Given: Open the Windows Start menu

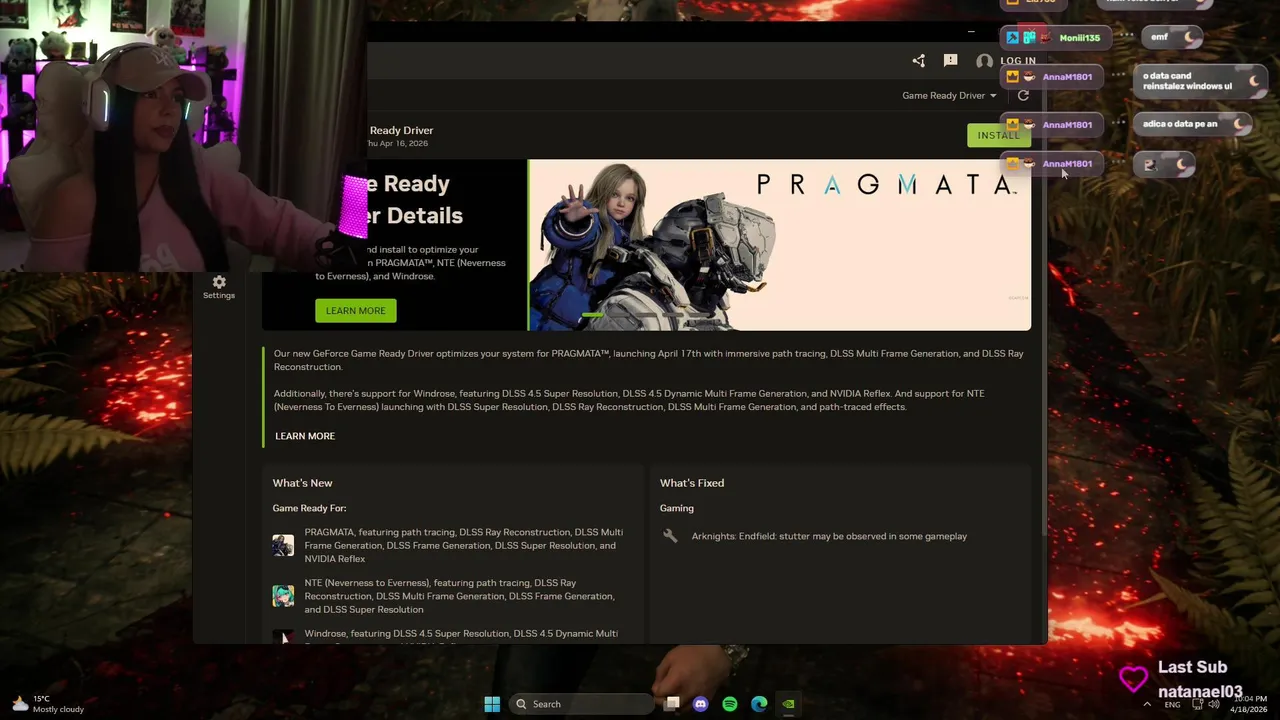Looking at the screenshot, I should click(492, 704).
